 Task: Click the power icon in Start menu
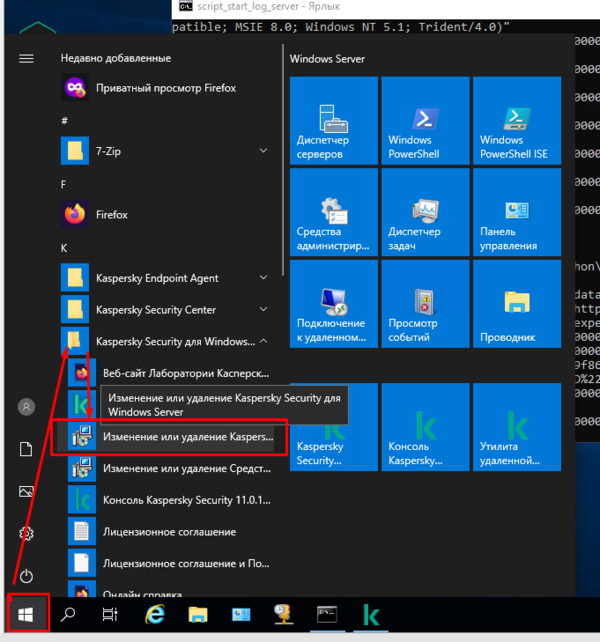point(27,576)
